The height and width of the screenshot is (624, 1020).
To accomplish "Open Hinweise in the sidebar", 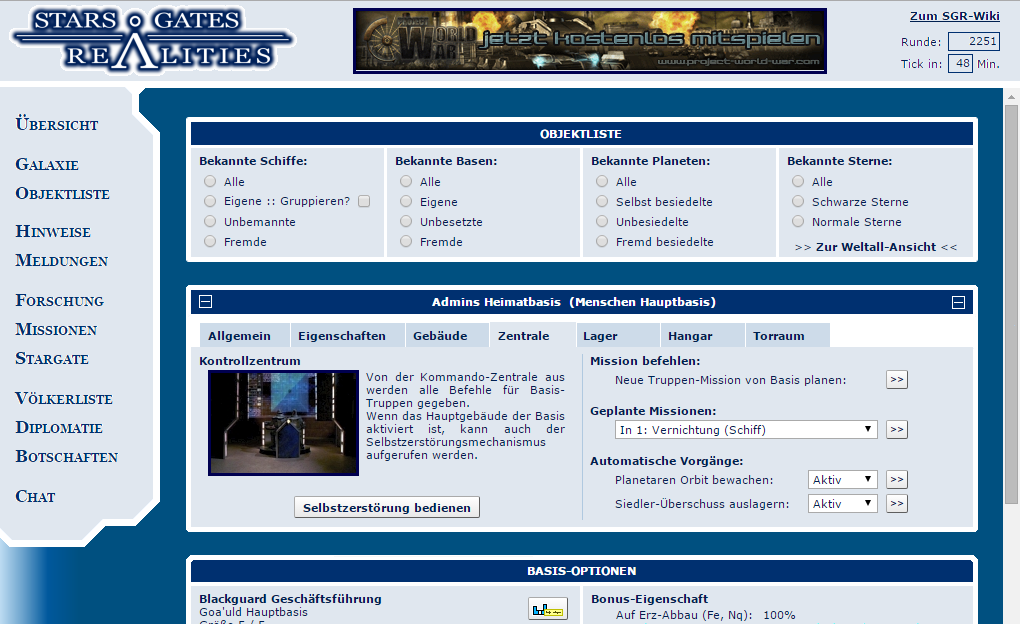I will pos(53,231).
